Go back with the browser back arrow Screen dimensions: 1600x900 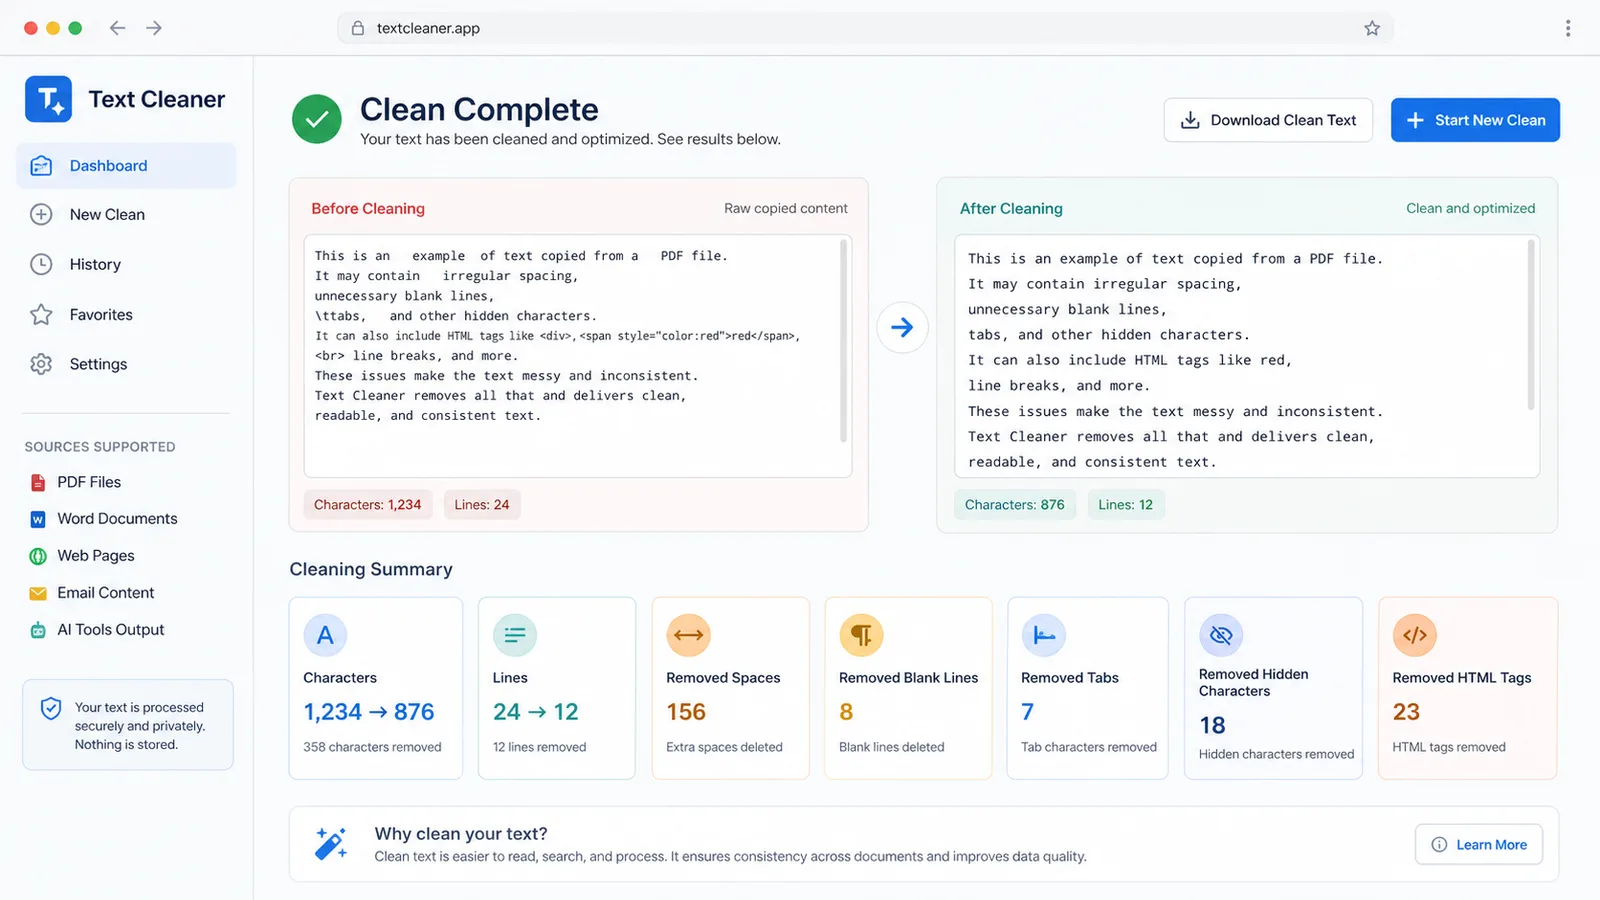click(117, 28)
